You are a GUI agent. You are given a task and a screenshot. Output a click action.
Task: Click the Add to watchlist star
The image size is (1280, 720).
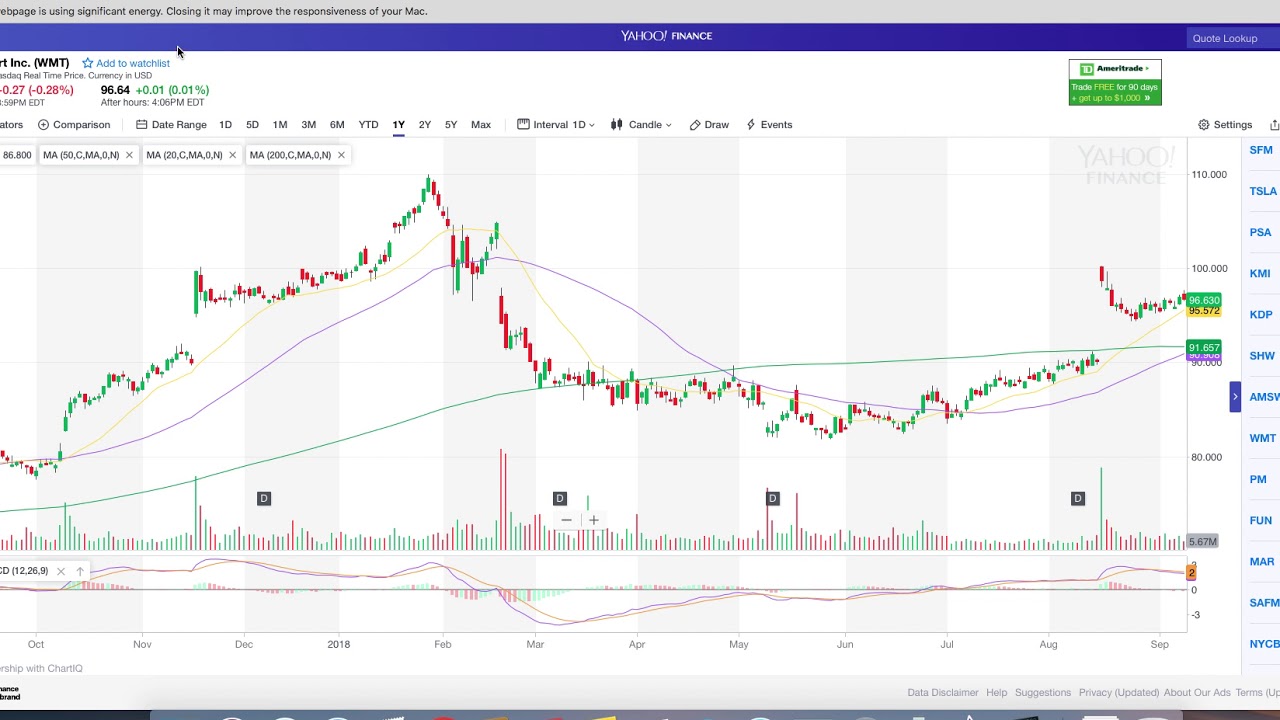(x=88, y=63)
